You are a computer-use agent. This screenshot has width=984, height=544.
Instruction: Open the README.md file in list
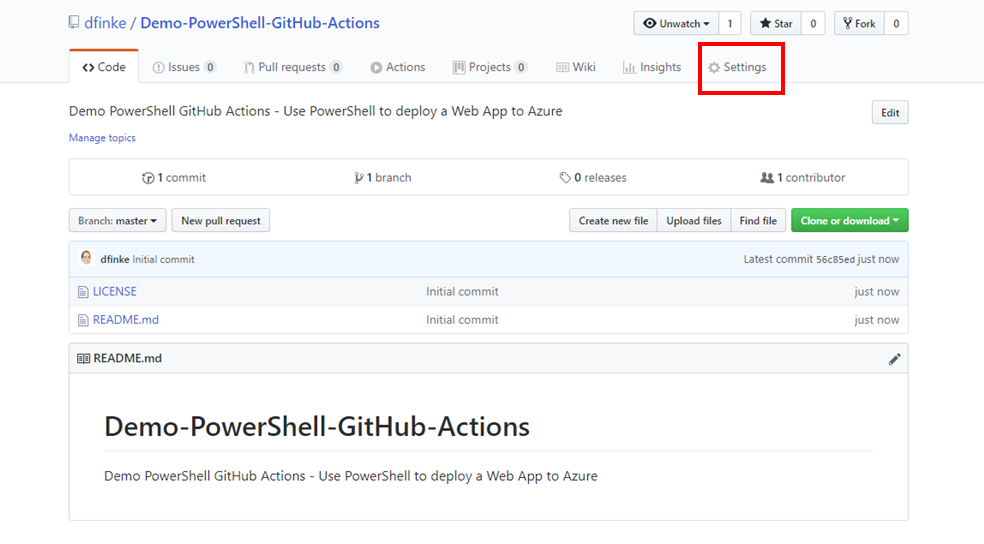point(126,319)
